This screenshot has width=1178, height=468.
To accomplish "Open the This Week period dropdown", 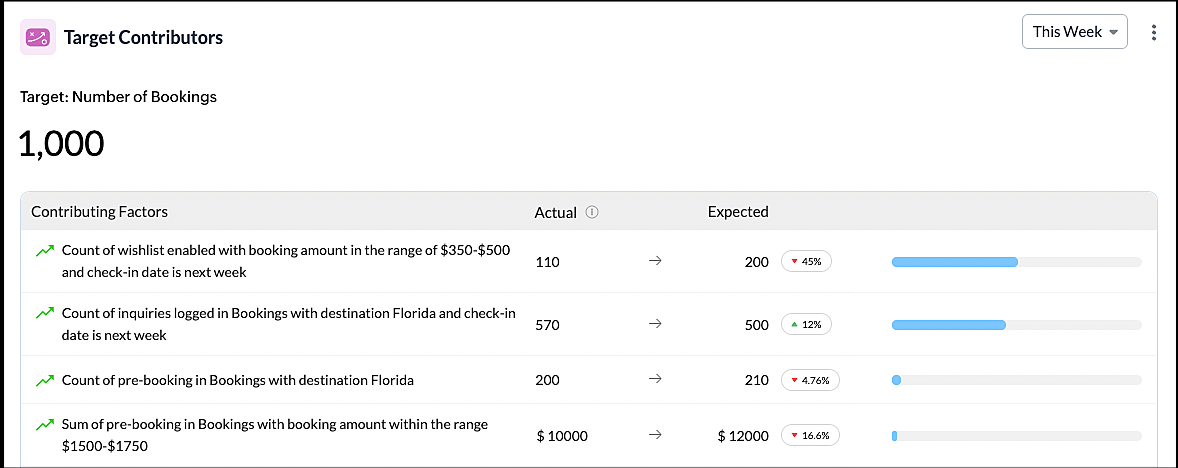I will pos(1074,32).
